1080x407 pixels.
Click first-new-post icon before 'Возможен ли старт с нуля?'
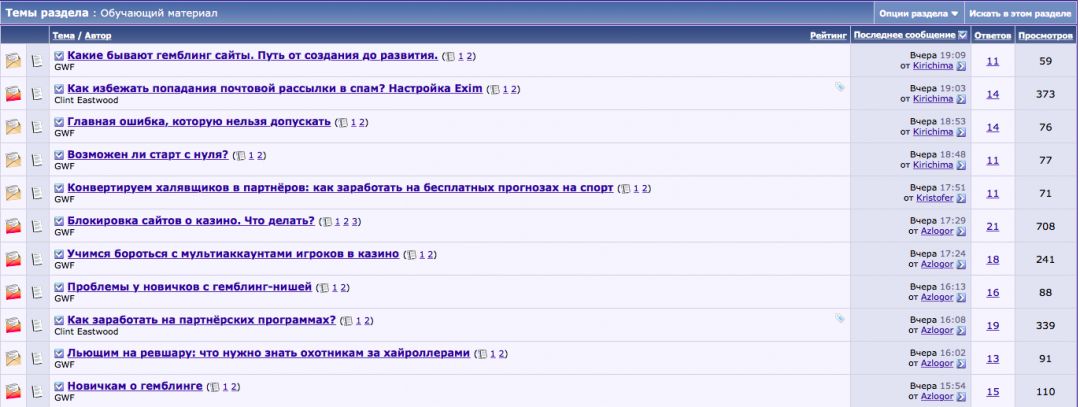[59, 155]
